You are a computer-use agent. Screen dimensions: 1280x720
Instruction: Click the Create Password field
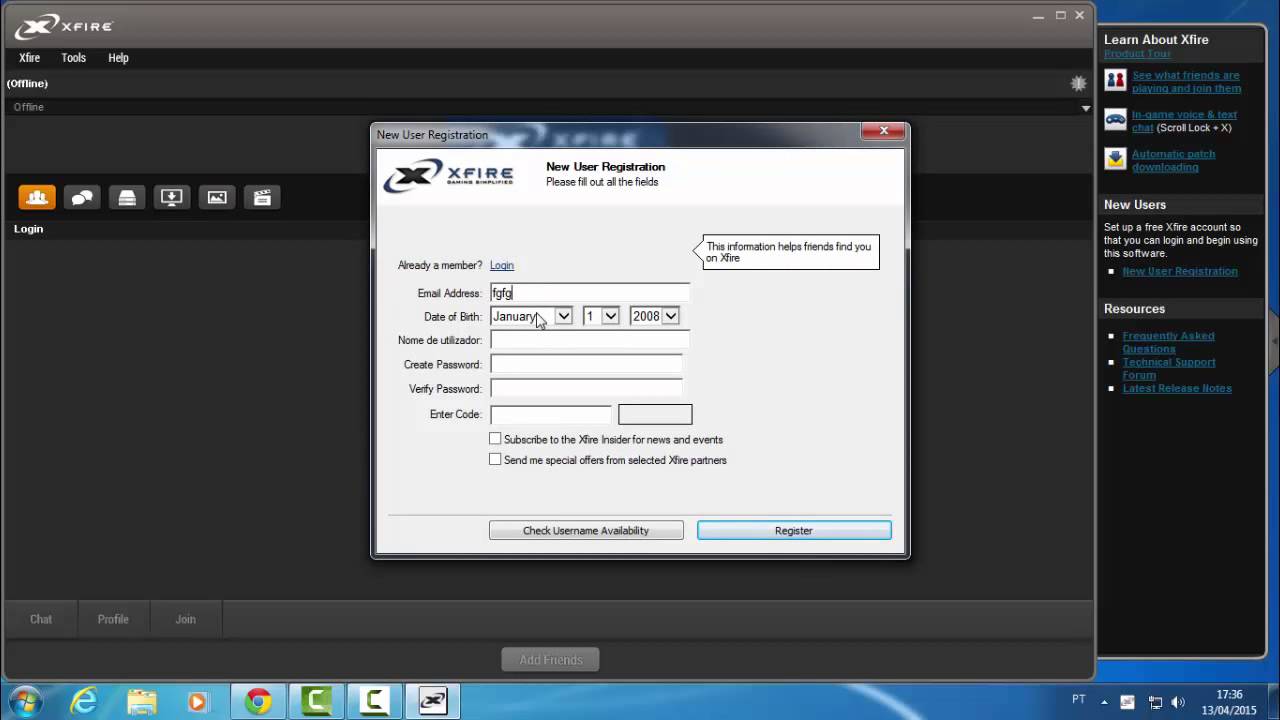pyautogui.click(x=586, y=364)
